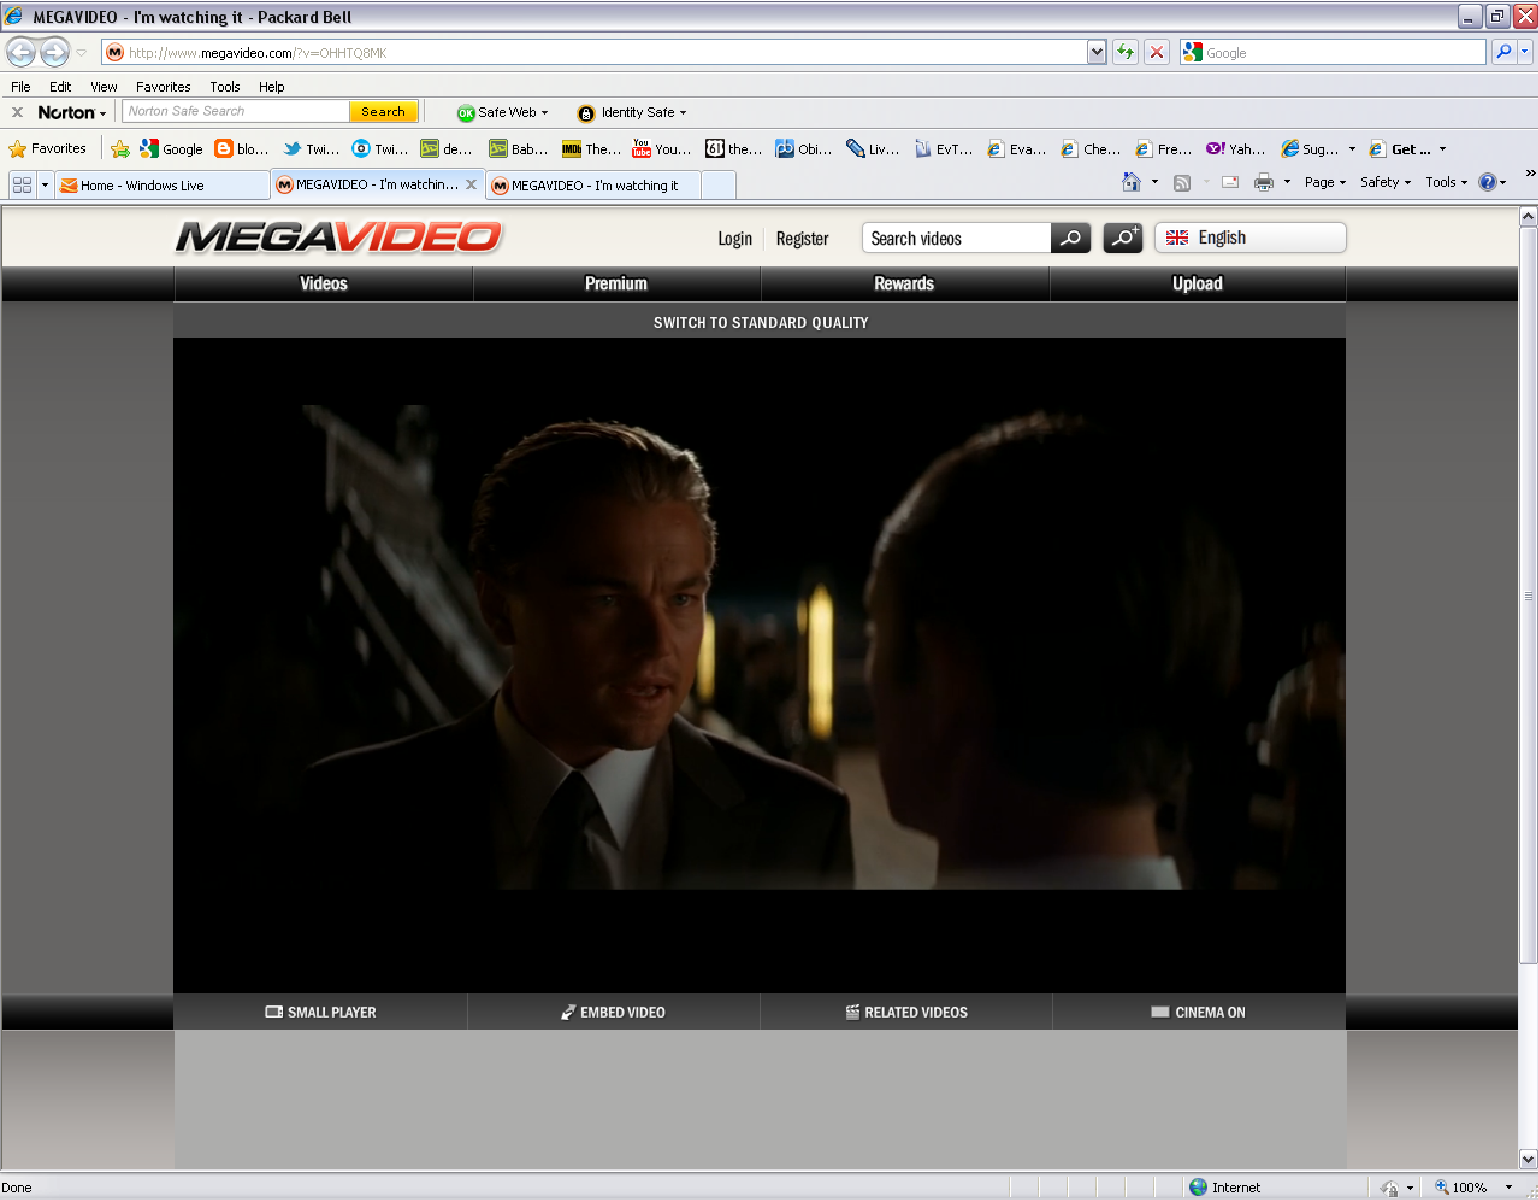Open the Quick Tabs list dropdown arrow
The image size is (1538, 1200).
click(x=45, y=185)
